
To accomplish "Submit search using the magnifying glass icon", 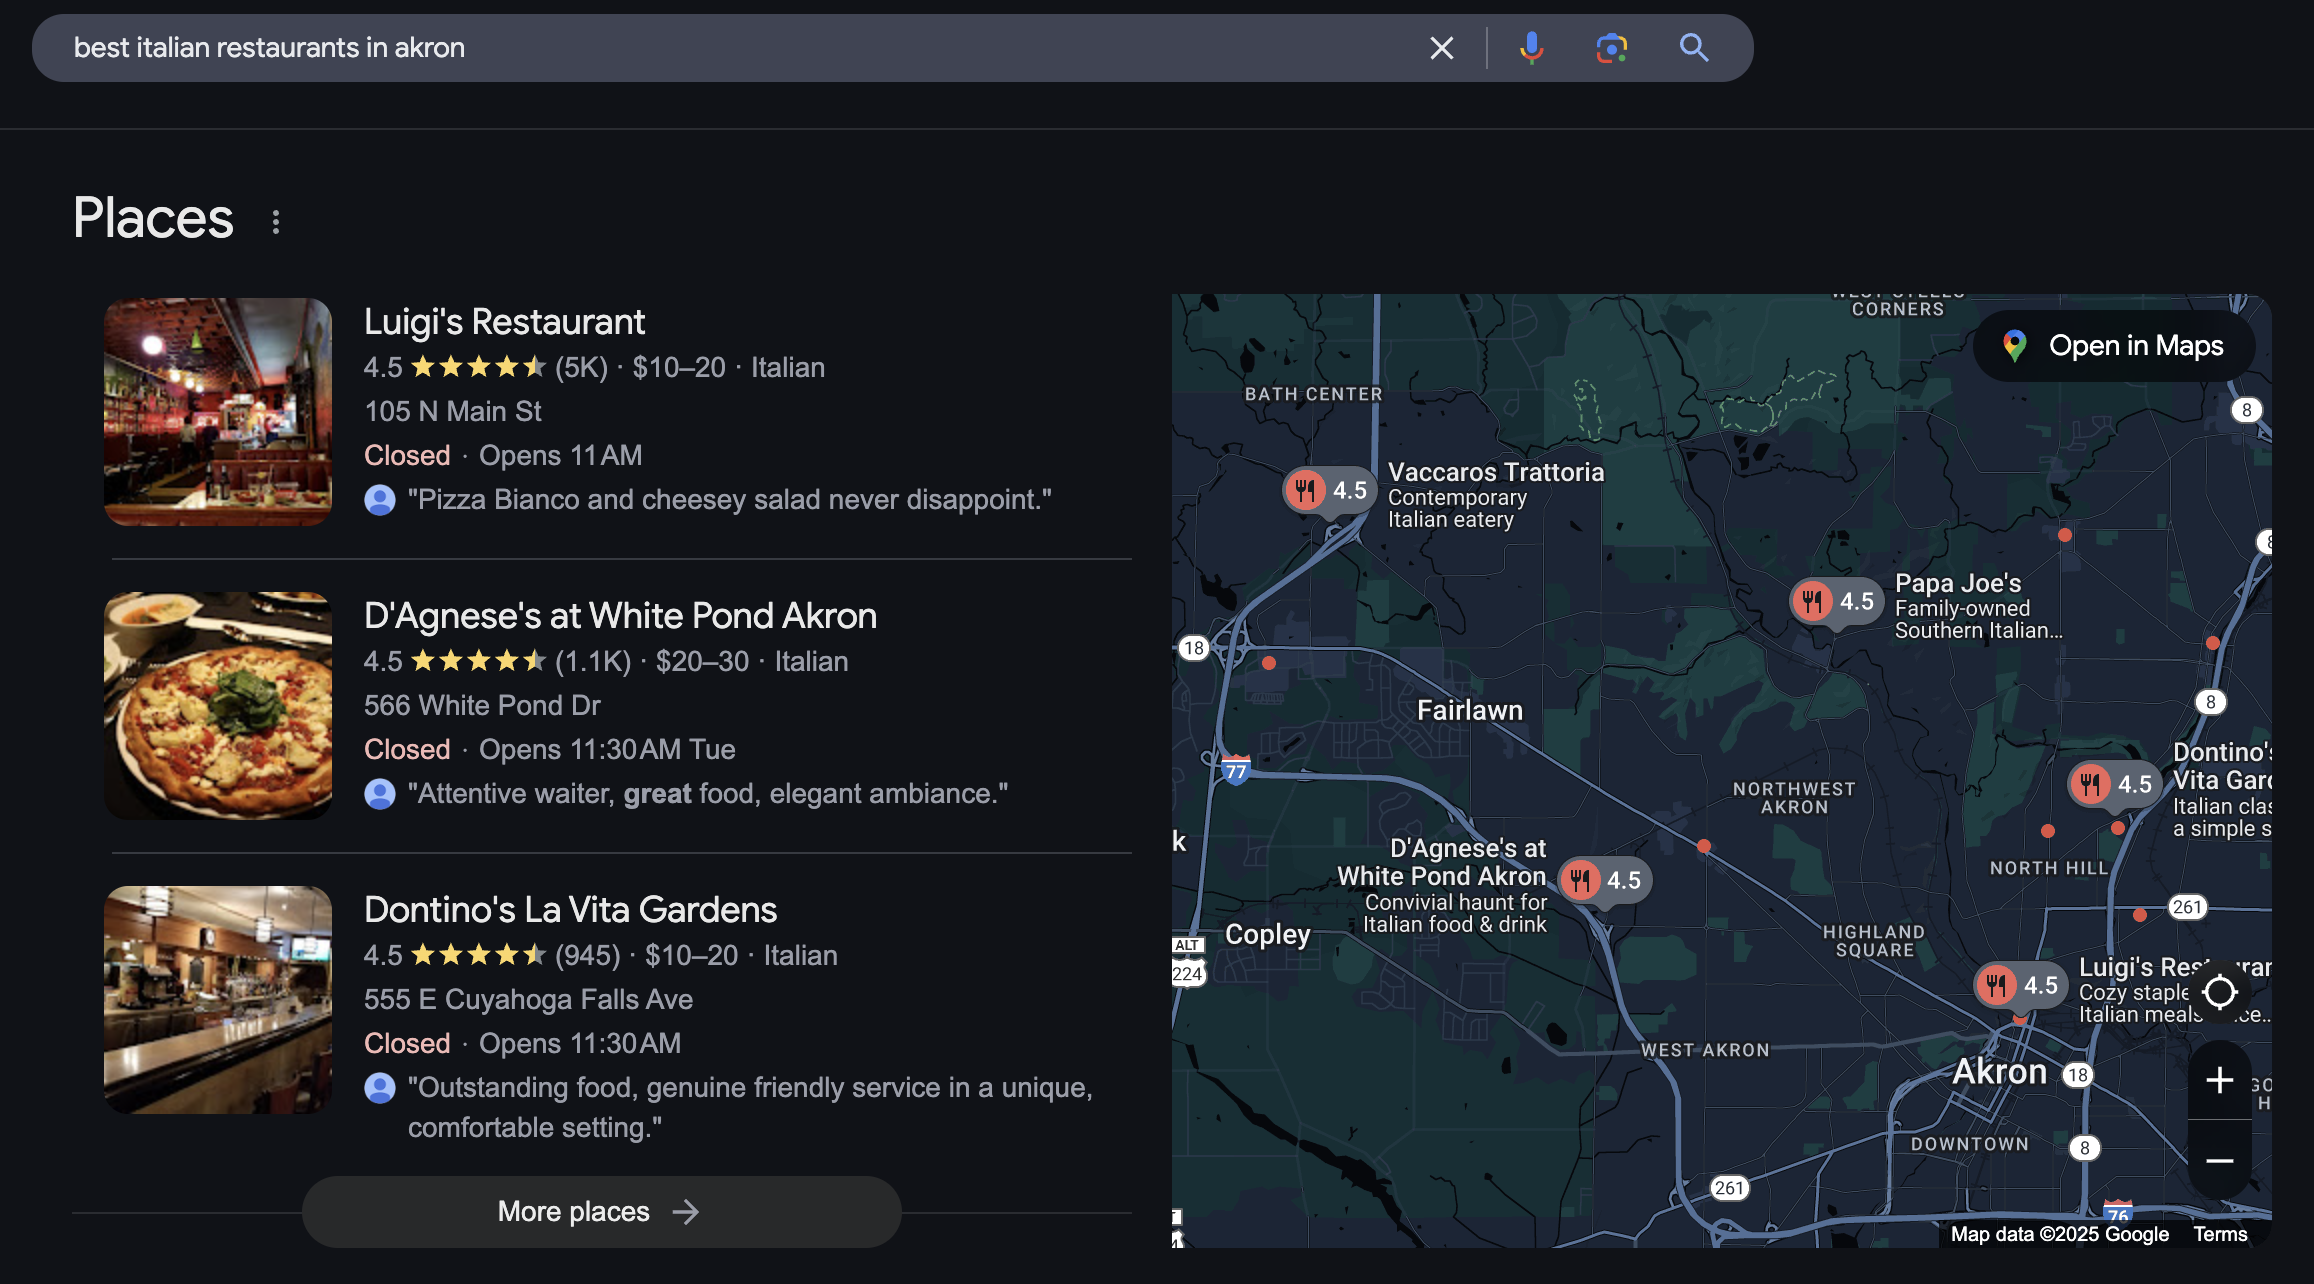I will (x=1693, y=48).
